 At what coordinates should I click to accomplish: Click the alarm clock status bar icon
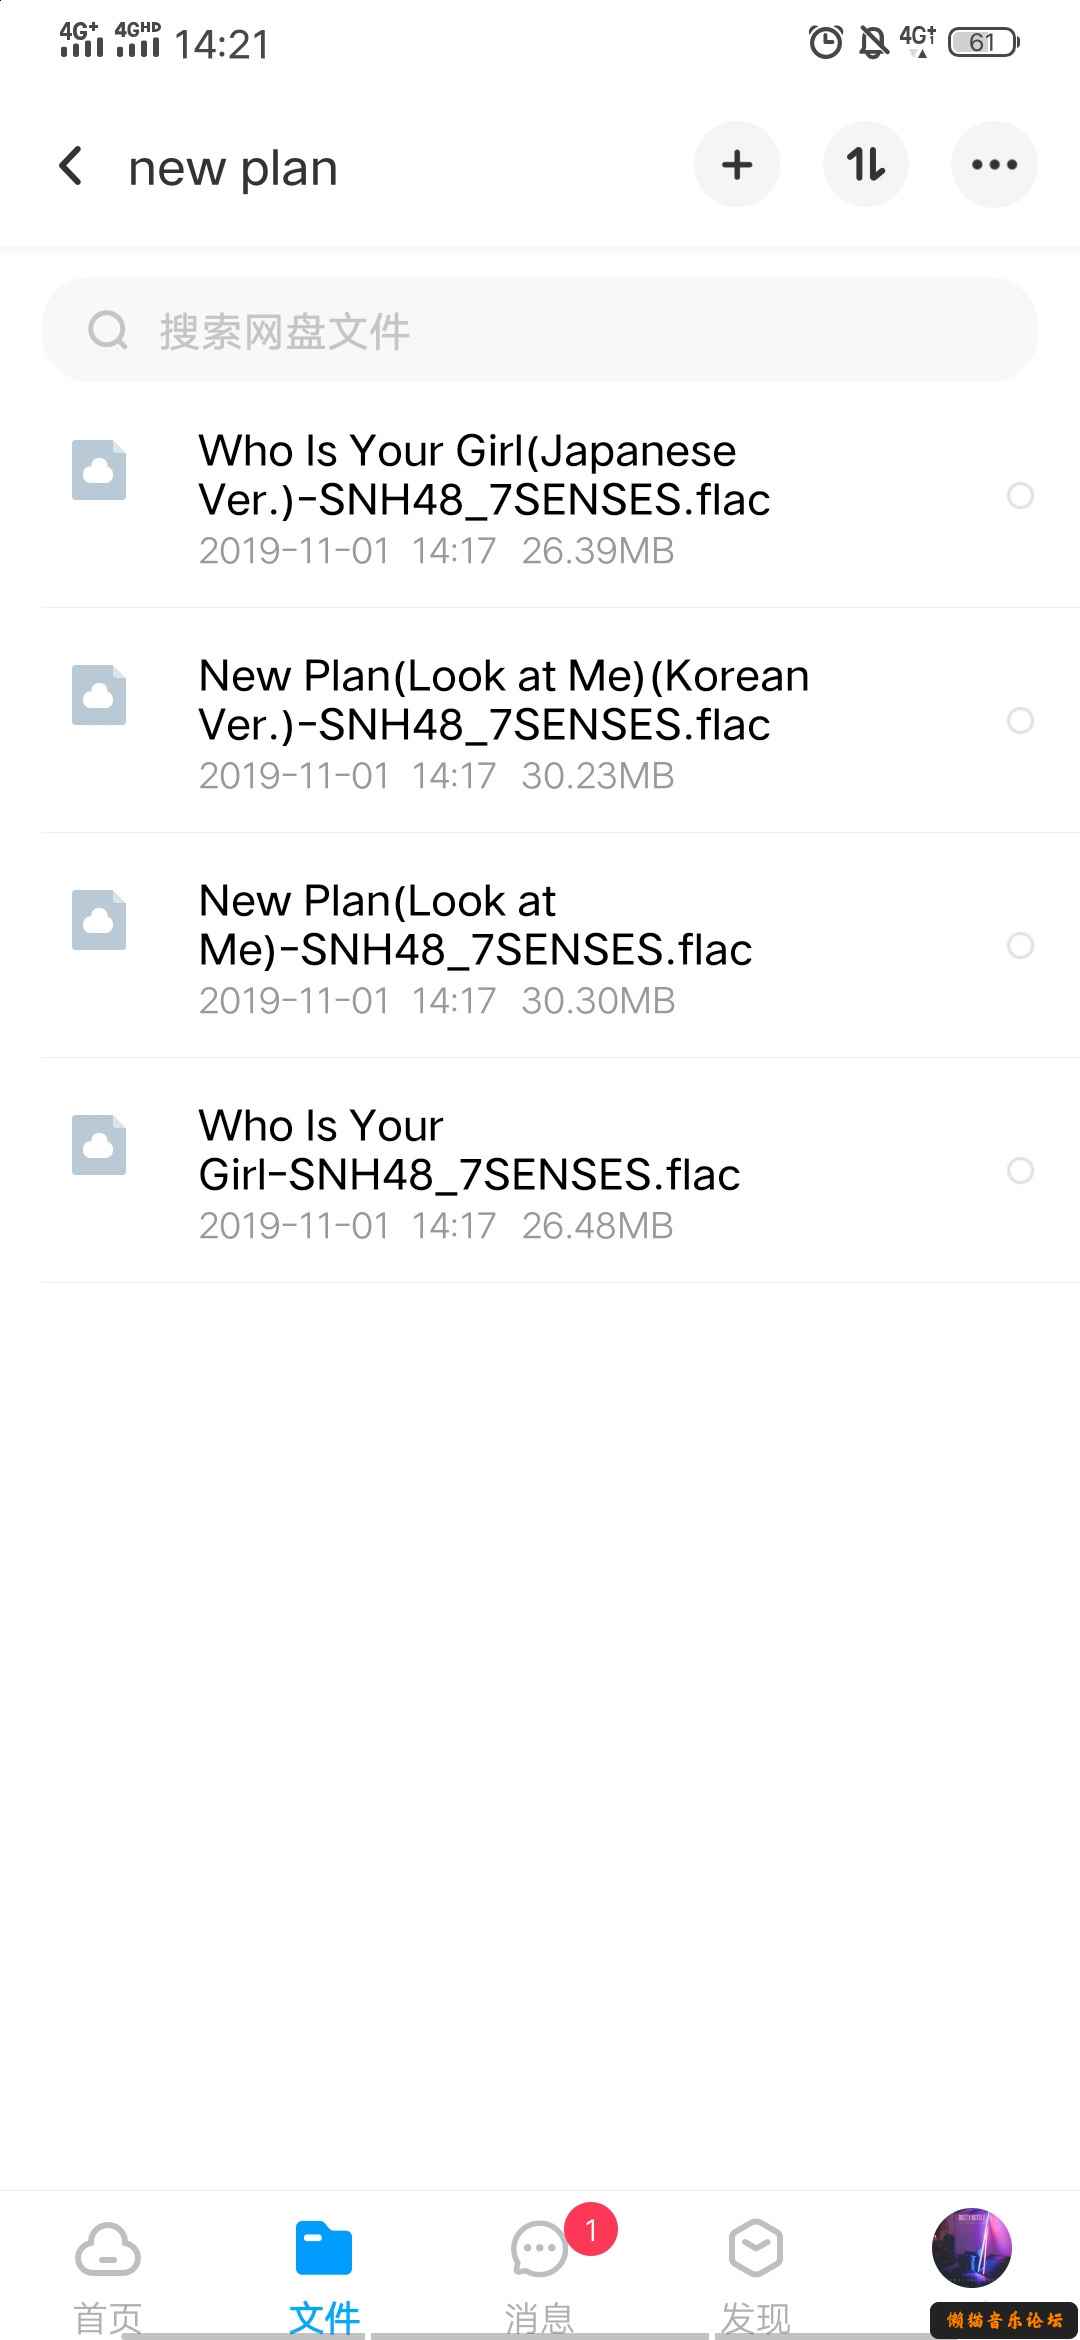point(826,42)
